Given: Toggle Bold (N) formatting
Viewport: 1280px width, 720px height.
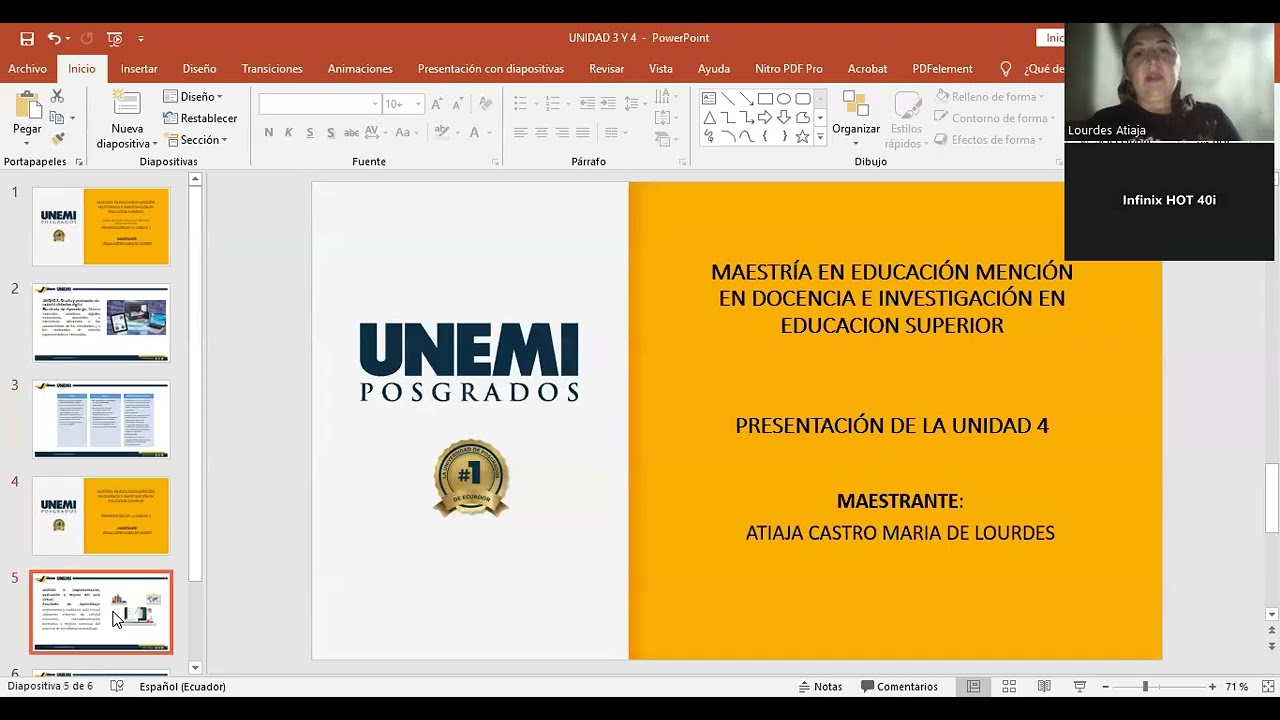Looking at the screenshot, I should [268, 132].
